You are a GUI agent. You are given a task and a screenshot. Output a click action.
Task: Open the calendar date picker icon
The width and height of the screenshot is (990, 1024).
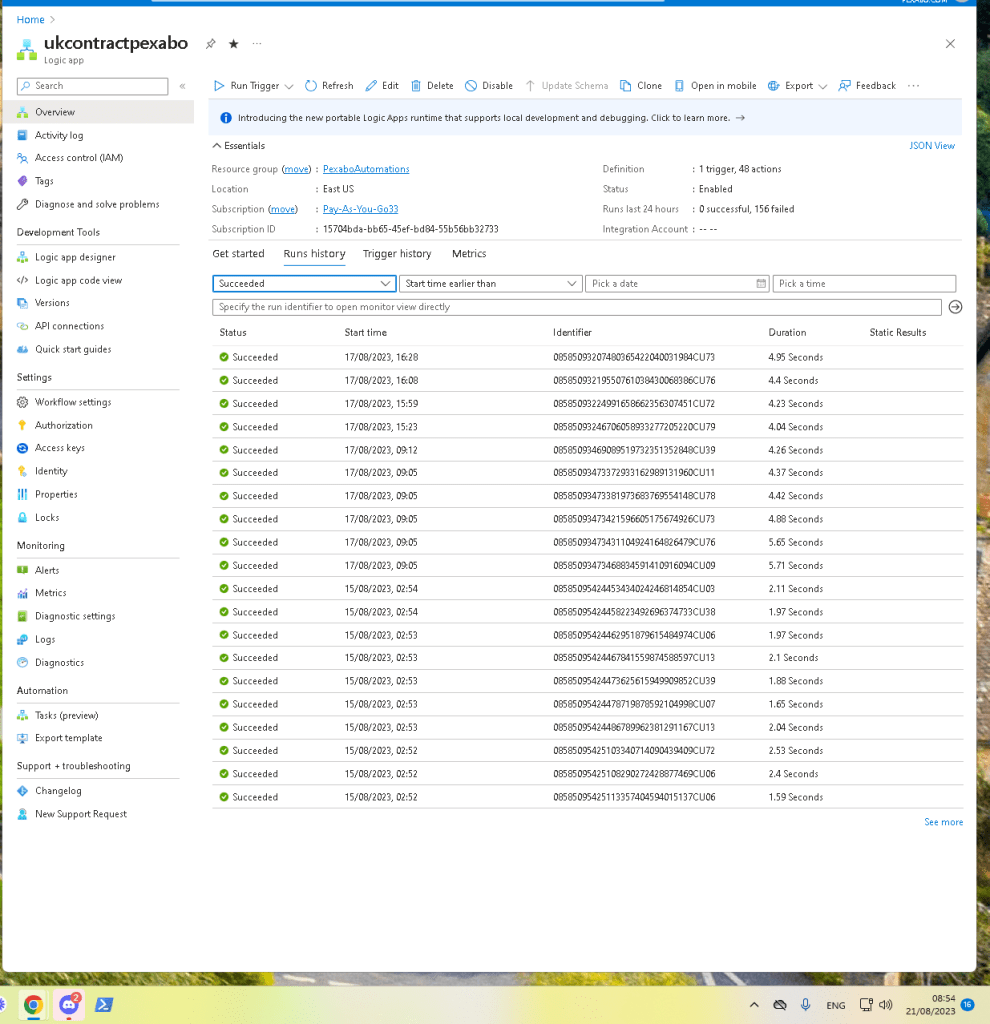coord(761,283)
